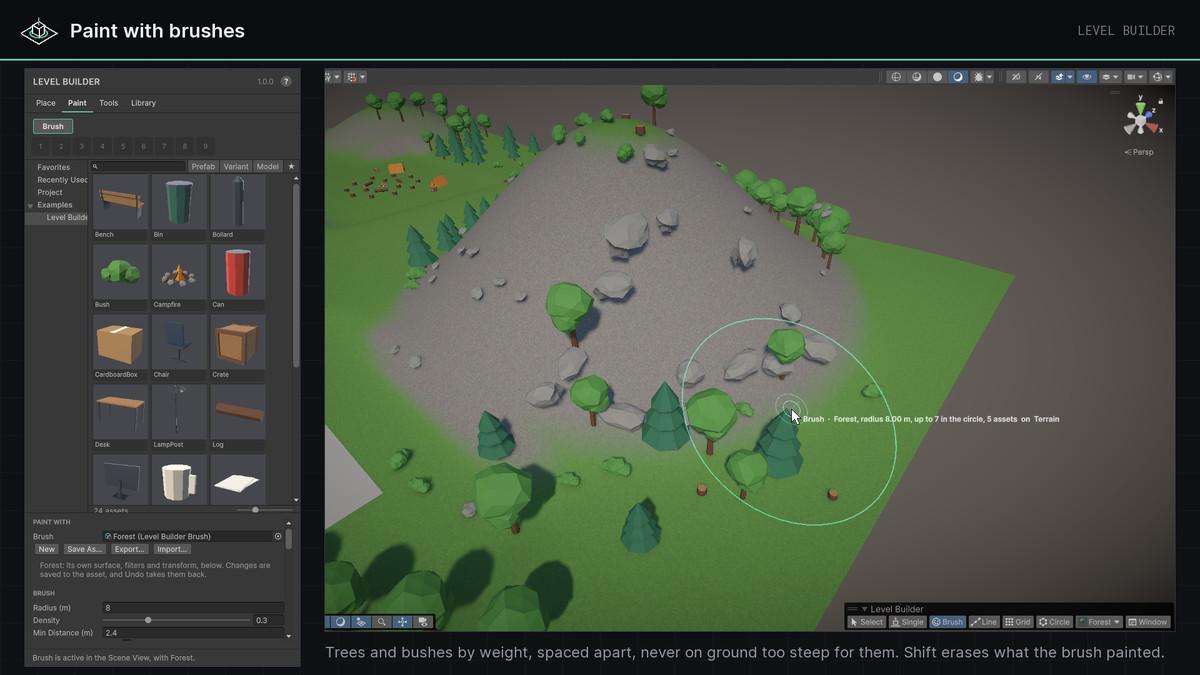1200x675 pixels.
Task: Choose the Select tool in overlay toolbar
Action: 866,622
